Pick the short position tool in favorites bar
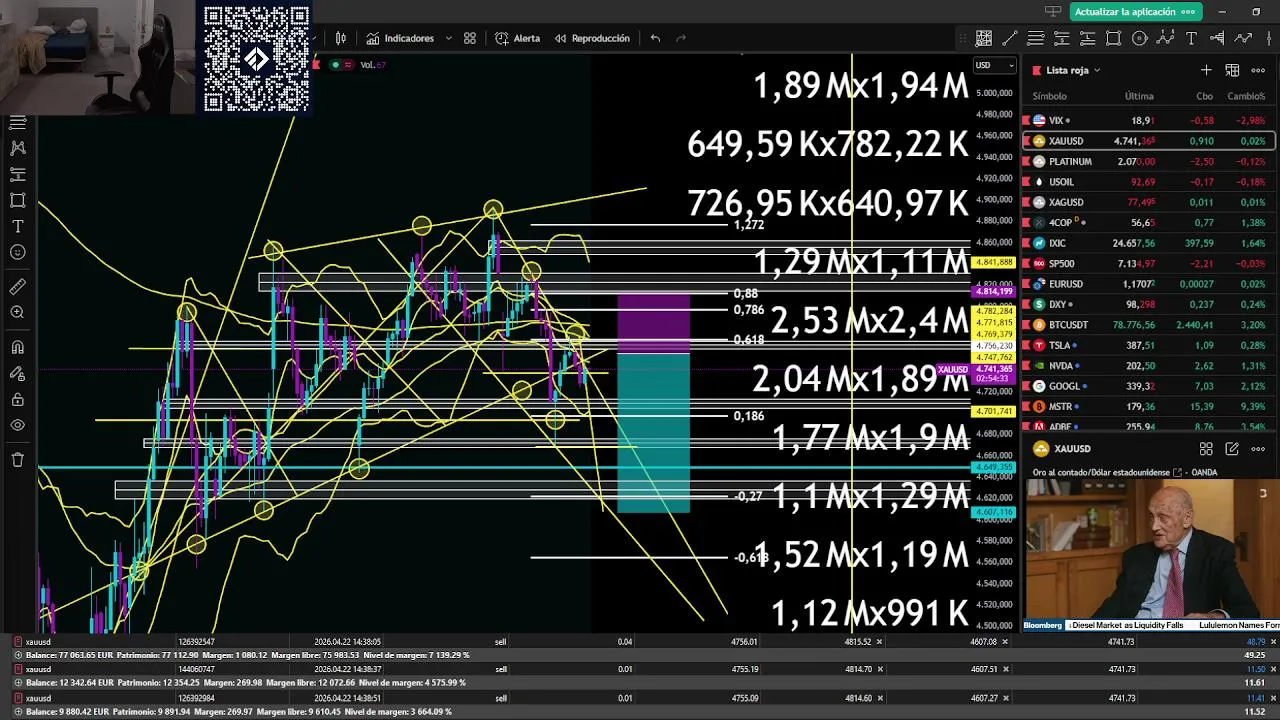The width and height of the screenshot is (1280, 720). coord(1062,38)
